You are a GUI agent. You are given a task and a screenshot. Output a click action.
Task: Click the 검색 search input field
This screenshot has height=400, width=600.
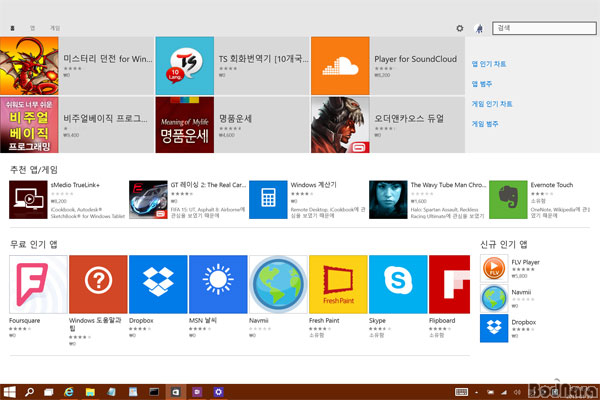[544, 28]
